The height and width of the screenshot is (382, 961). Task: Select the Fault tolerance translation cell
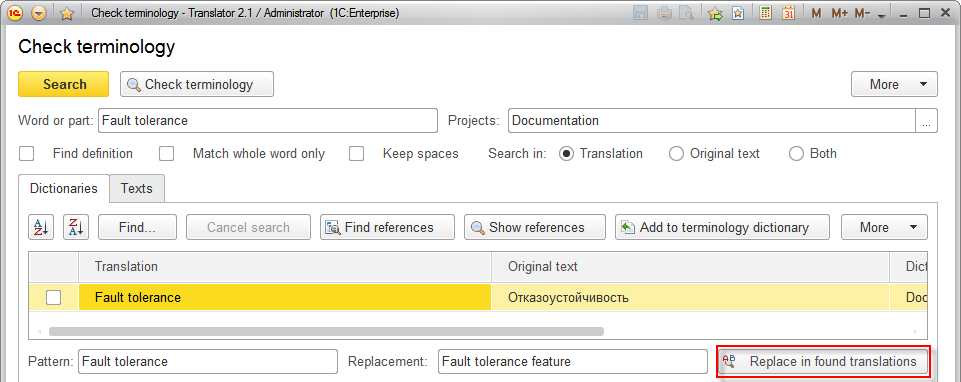pos(285,297)
